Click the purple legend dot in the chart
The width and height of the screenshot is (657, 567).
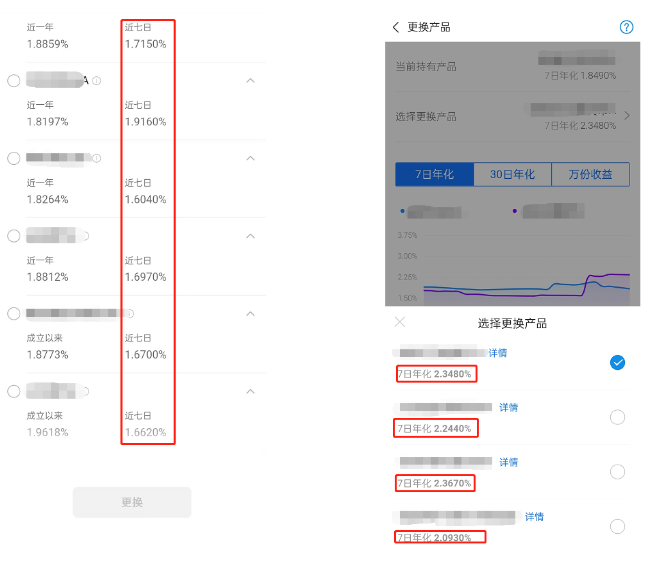coord(515,211)
